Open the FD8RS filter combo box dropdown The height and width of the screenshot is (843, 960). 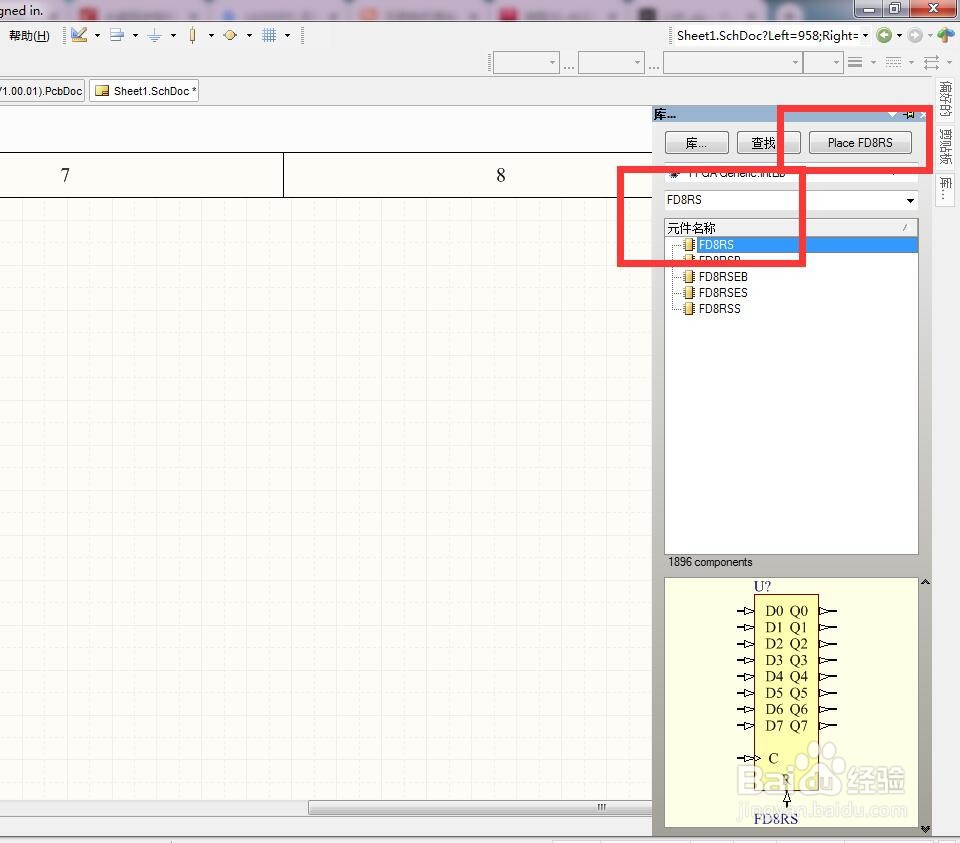pyautogui.click(x=910, y=200)
